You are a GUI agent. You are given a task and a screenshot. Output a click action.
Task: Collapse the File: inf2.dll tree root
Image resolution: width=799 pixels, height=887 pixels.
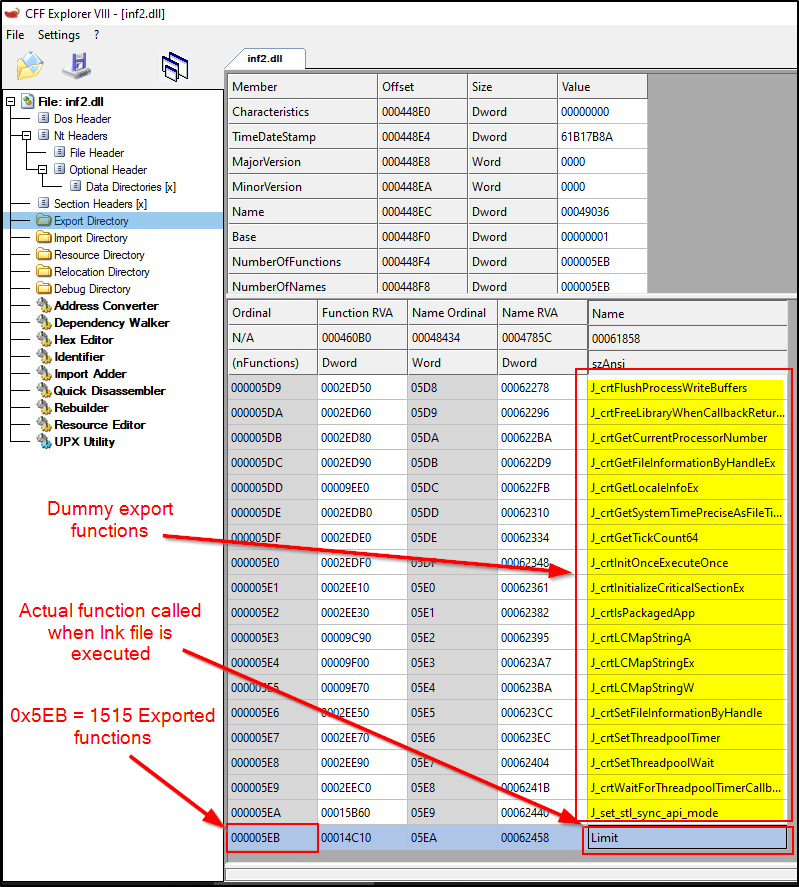point(10,102)
